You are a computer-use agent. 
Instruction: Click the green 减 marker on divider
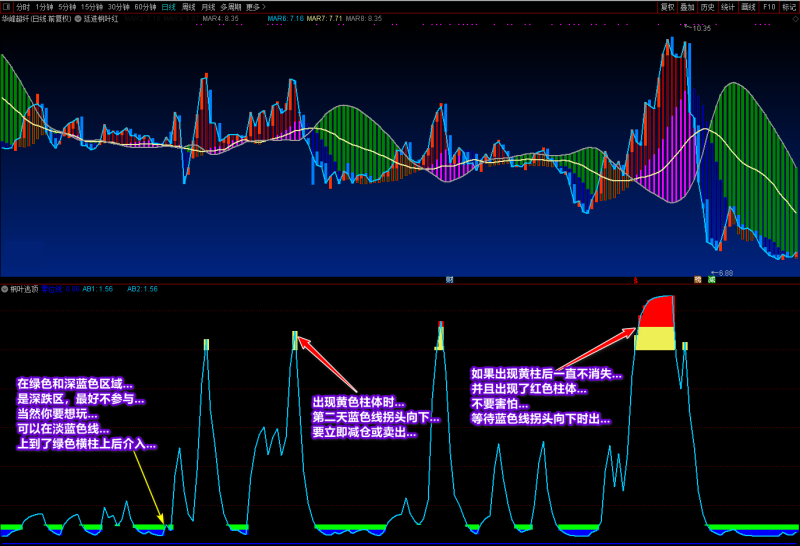(710, 280)
